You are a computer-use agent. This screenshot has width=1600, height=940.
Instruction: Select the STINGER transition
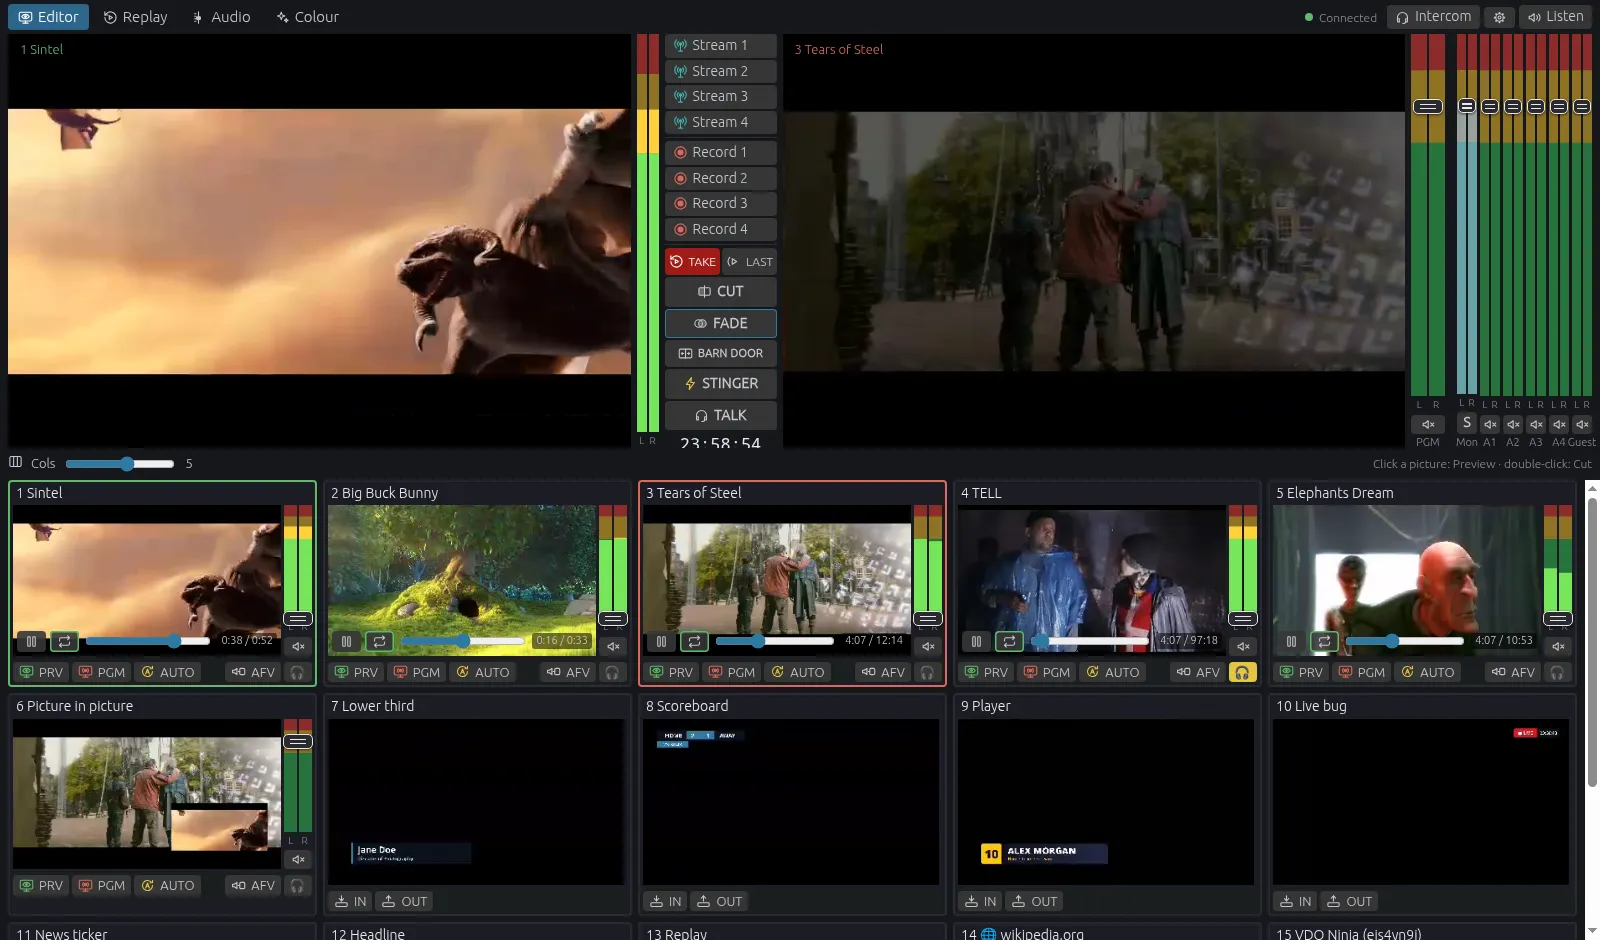point(721,383)
